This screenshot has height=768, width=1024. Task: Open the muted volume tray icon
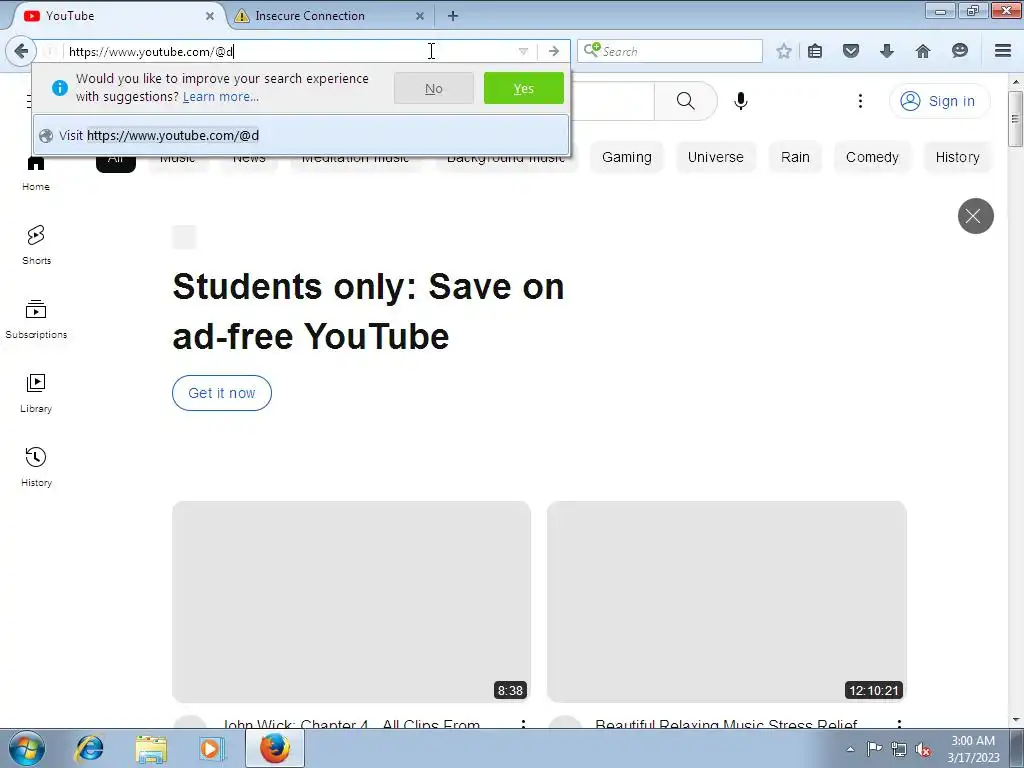point(923,749)
